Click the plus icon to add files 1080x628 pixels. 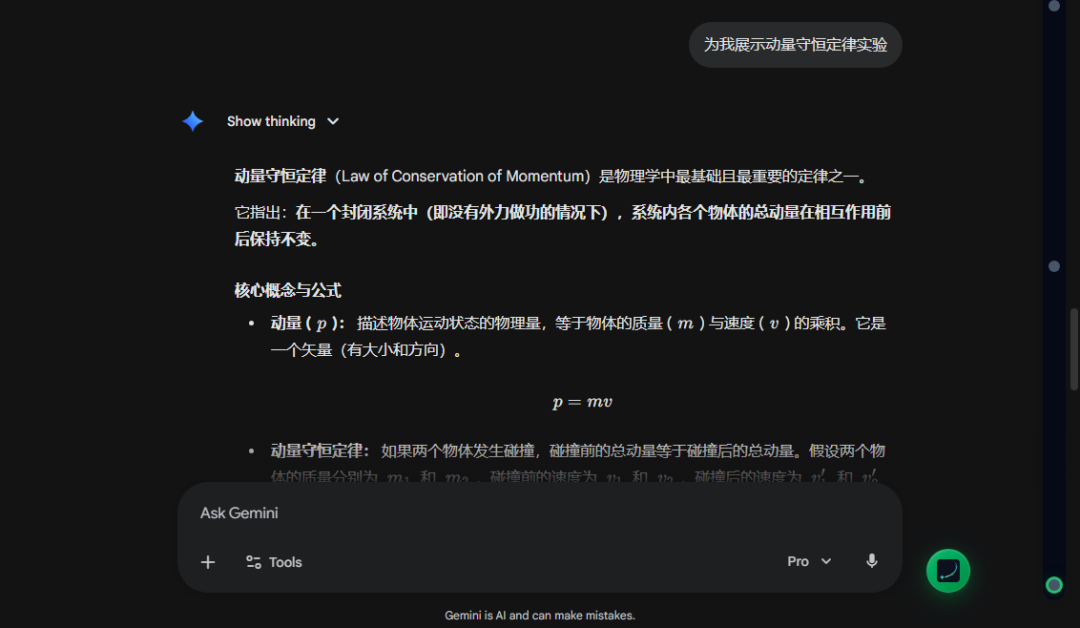pos(207,562)
